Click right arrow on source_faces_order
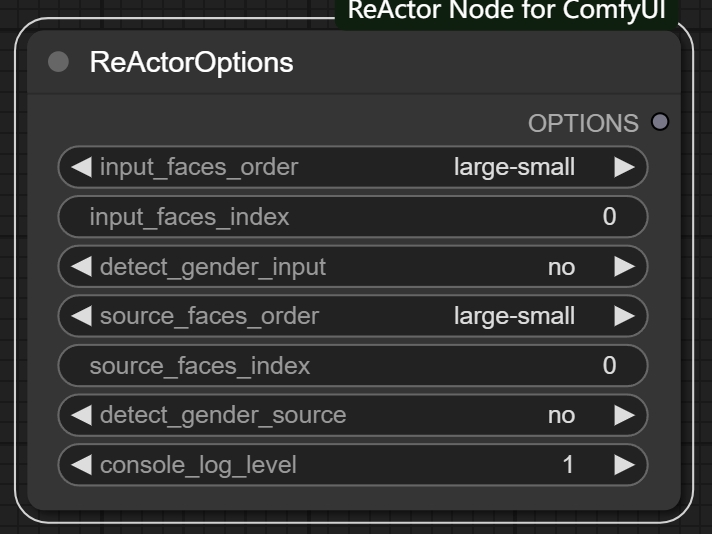 click(x=625, y=316)
